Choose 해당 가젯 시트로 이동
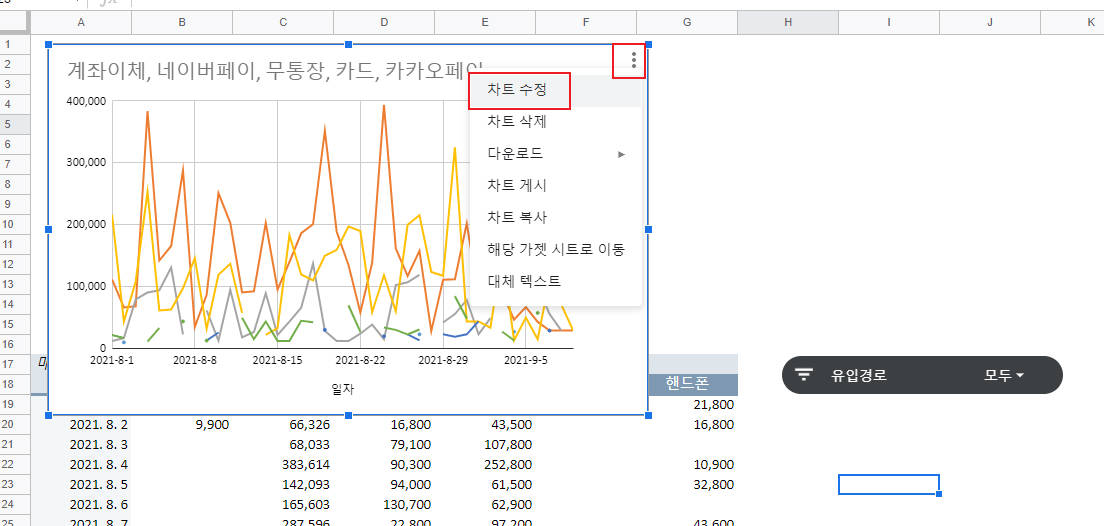 pos(556,249)
